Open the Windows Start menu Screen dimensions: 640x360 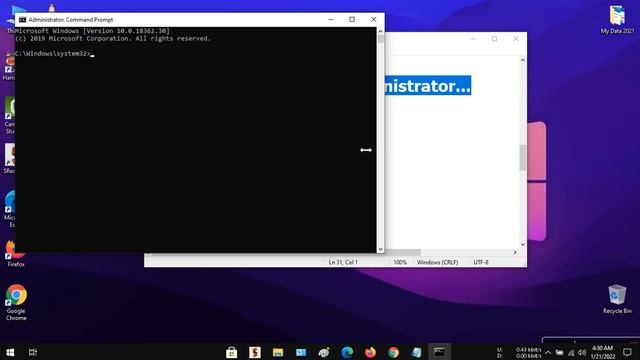10,352
